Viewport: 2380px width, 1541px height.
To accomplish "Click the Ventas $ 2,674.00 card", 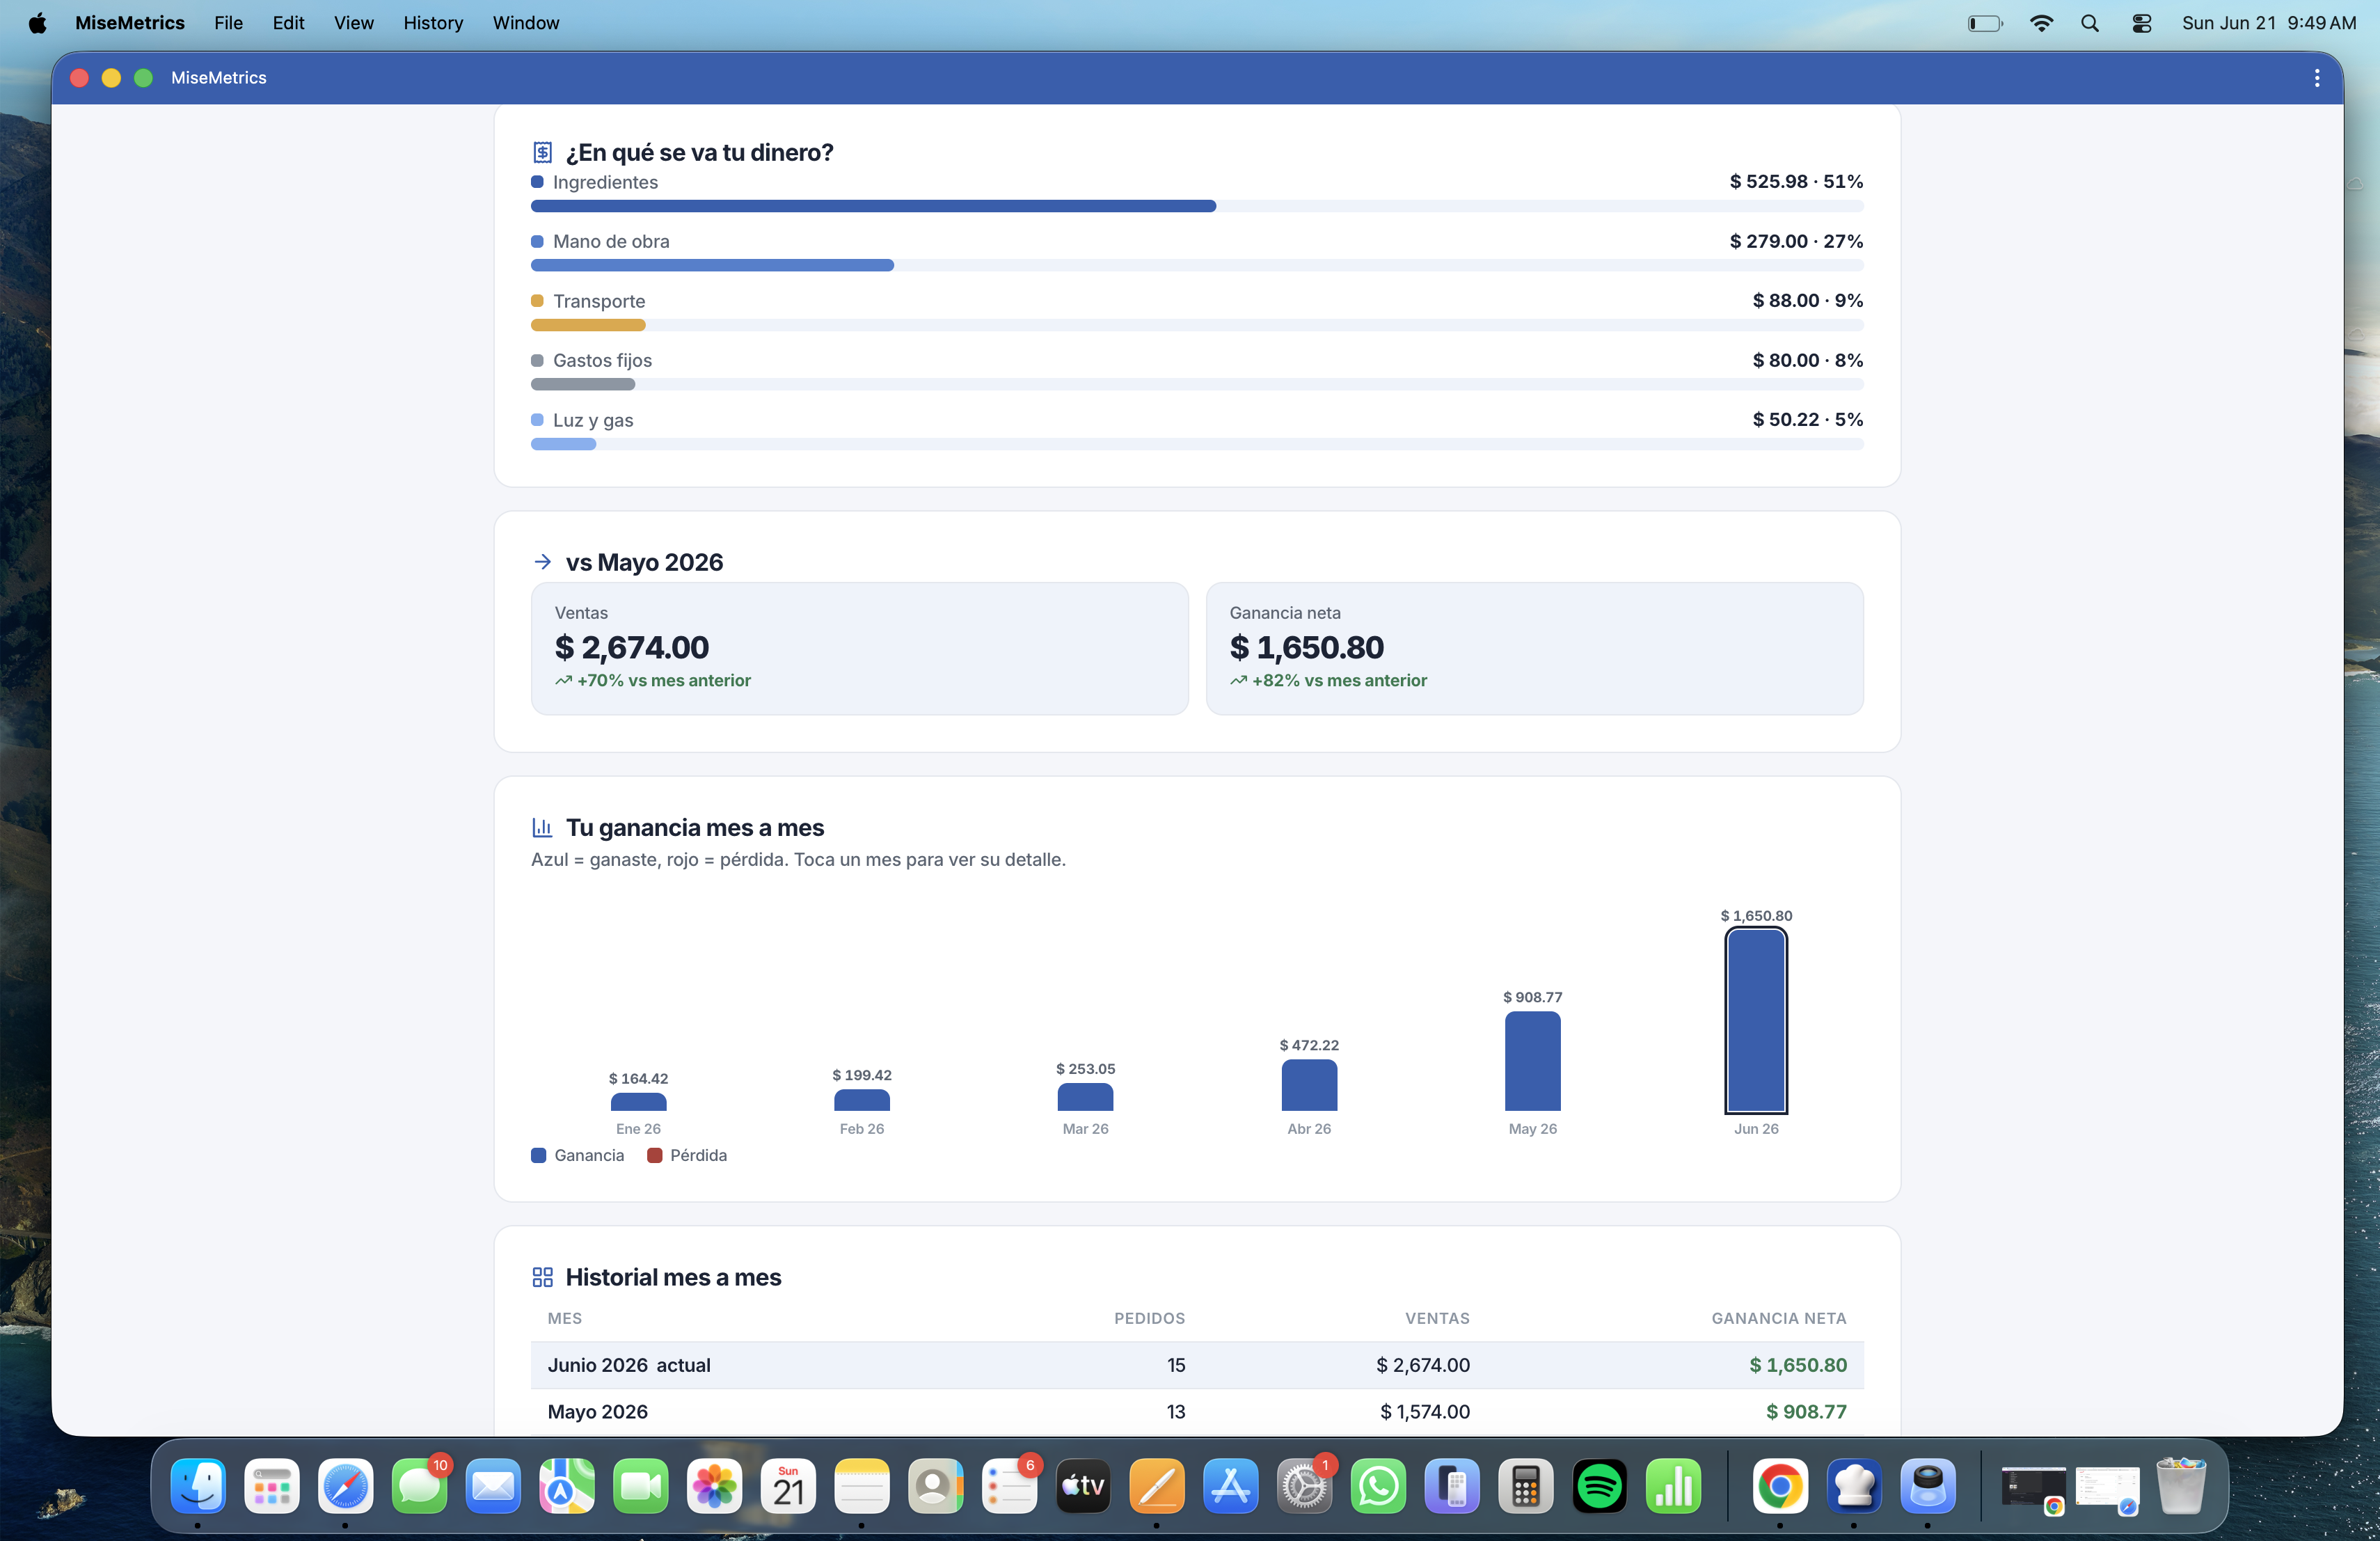I will pyautogui.click(x=860, y=648).
